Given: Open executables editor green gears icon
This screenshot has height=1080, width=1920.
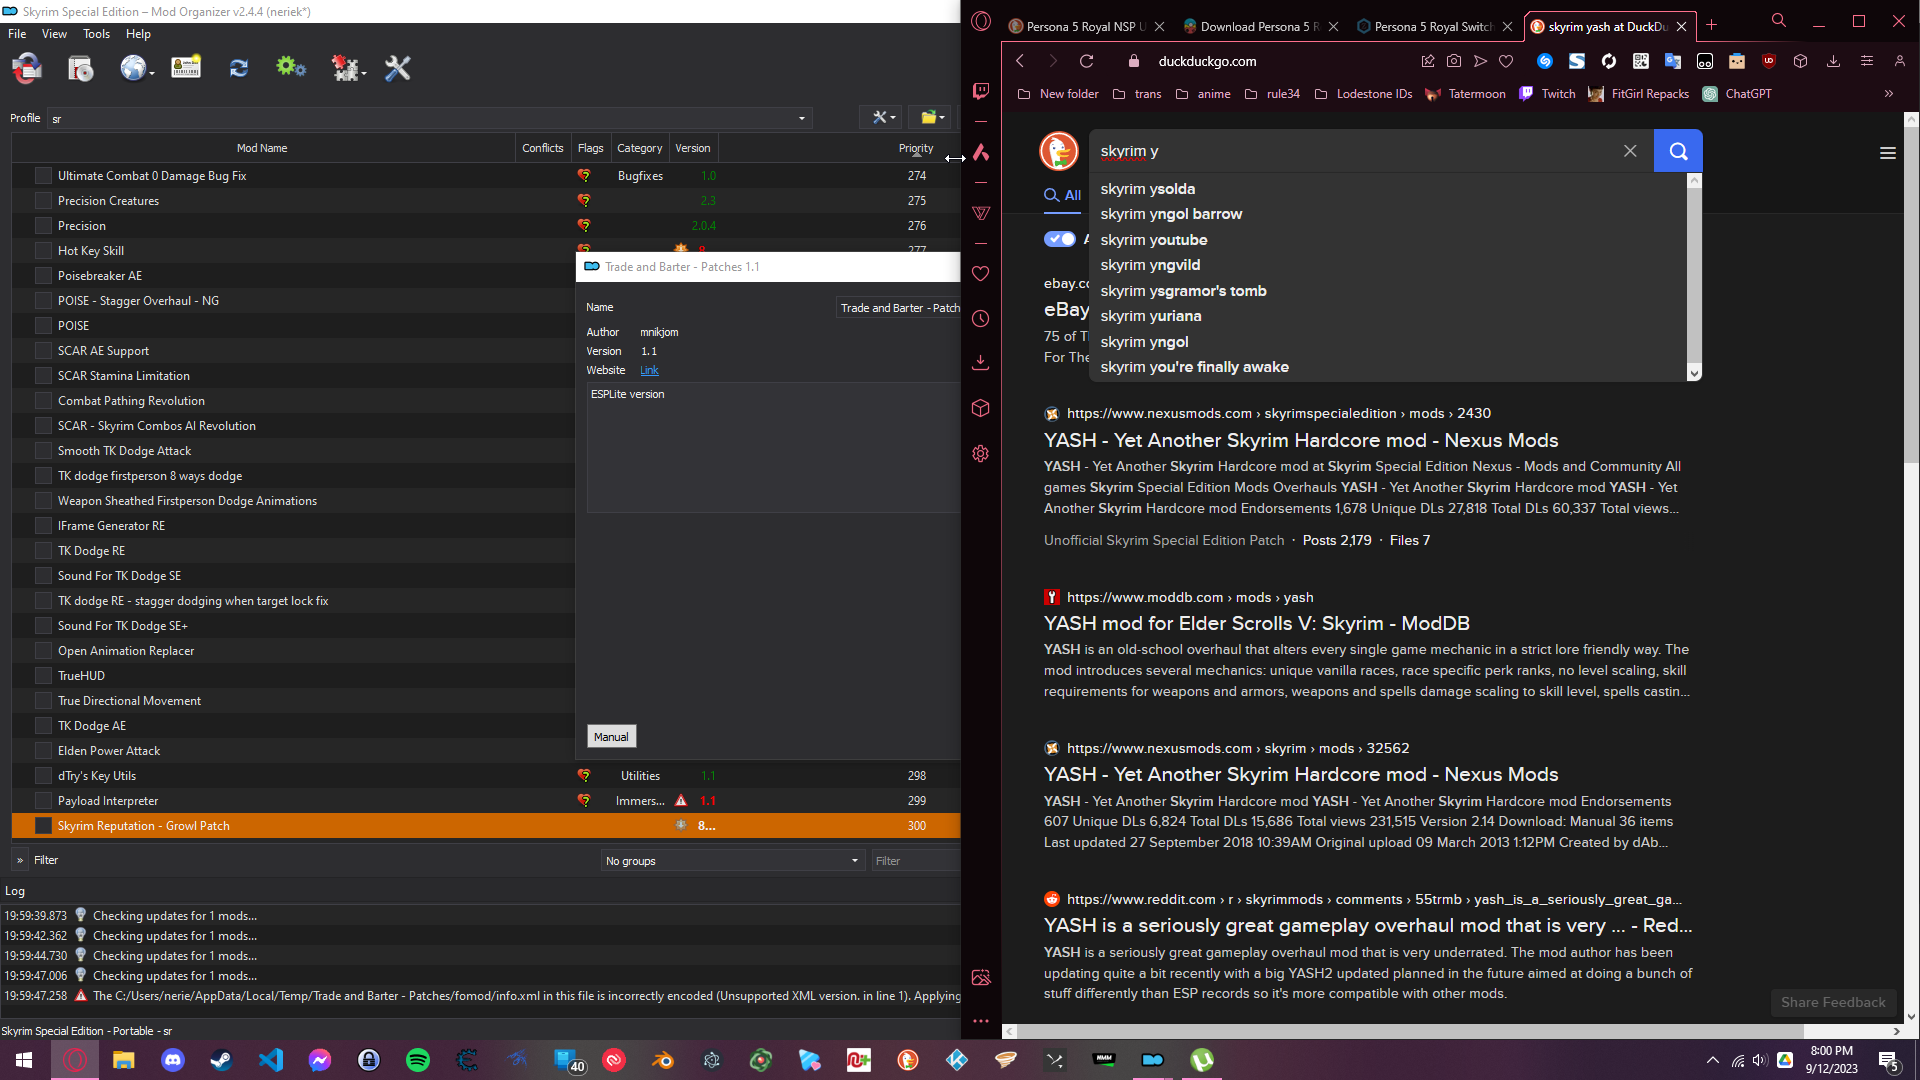Looking at the screenshot, I should tap(291, 67).
